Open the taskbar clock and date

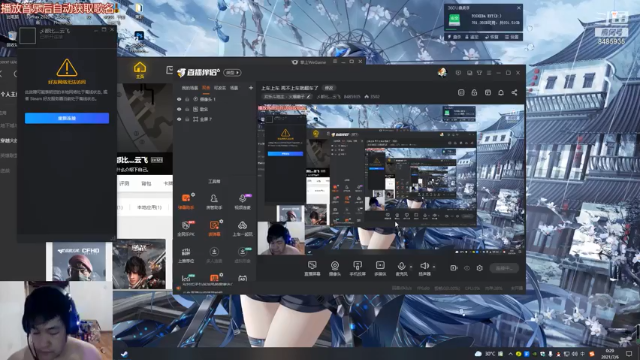pos(609,354)
